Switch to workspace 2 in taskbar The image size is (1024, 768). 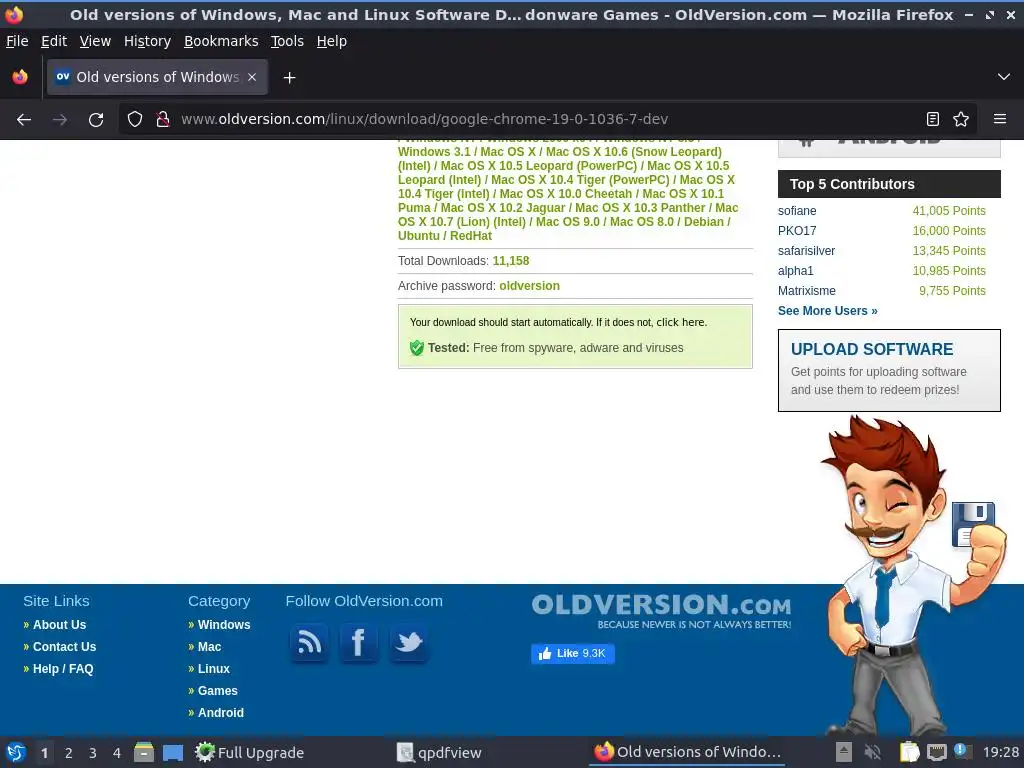69,753
